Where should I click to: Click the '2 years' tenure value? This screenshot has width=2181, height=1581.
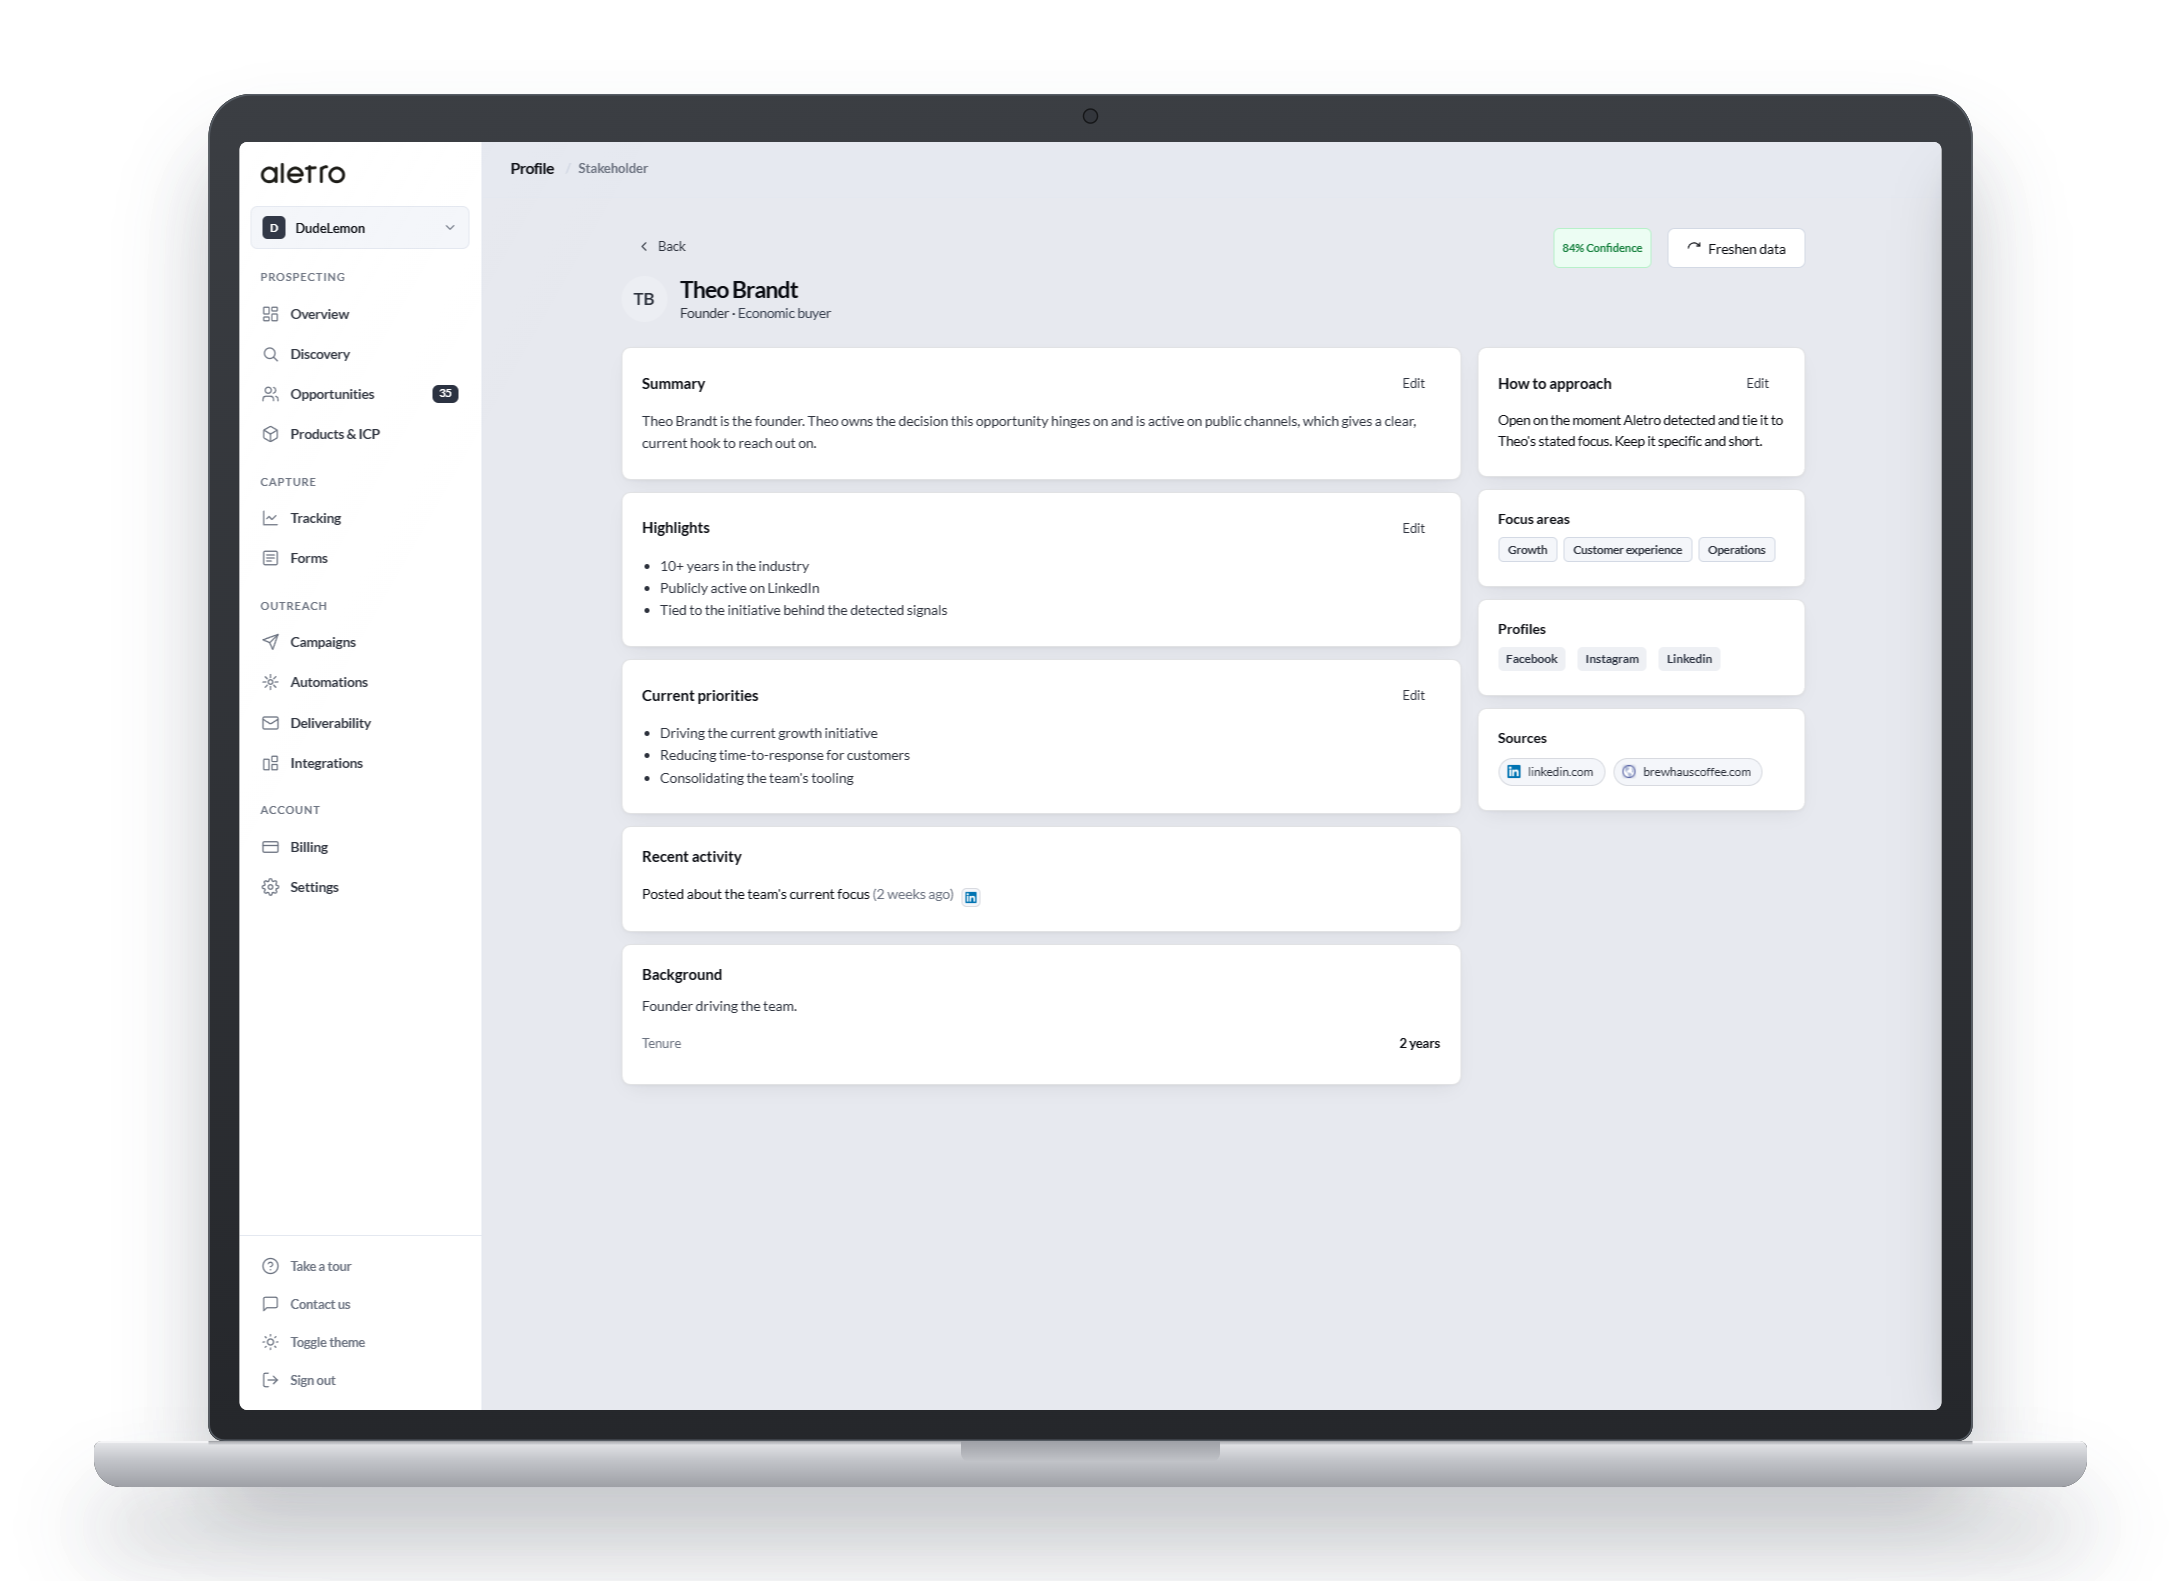click(1419, 1043)
